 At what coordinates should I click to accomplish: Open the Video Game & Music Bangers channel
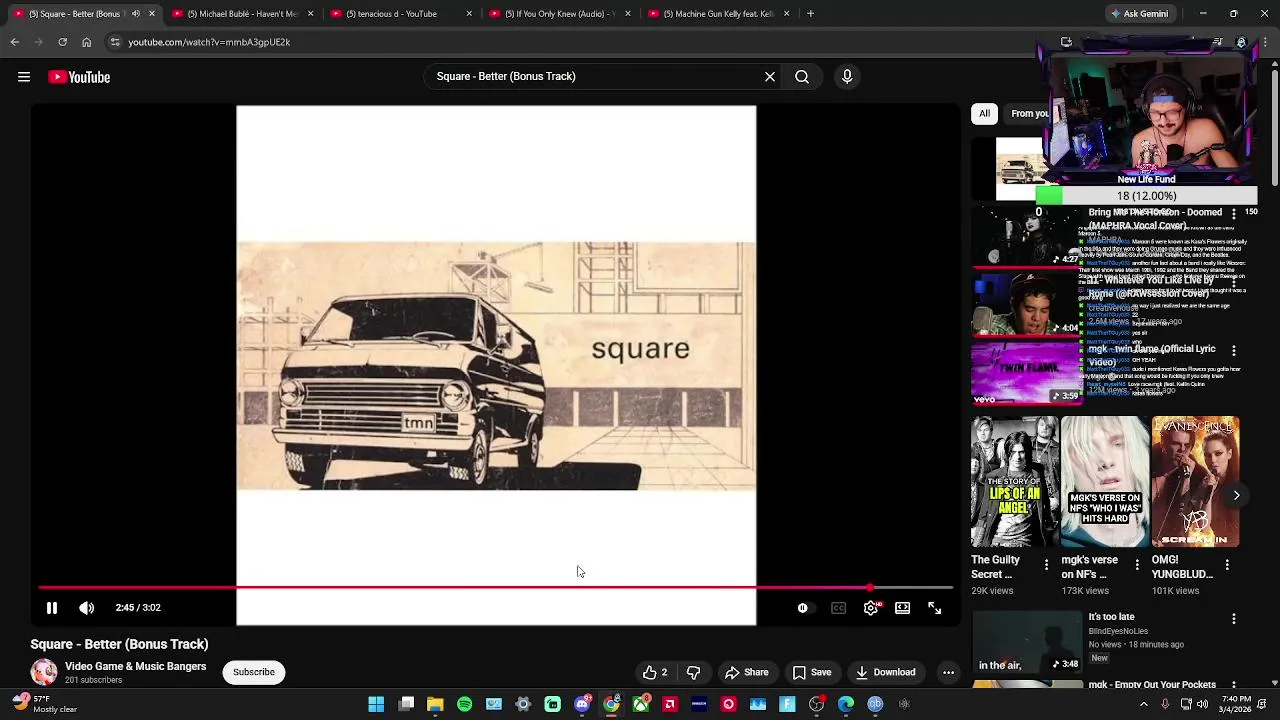[x=136, y=666]
